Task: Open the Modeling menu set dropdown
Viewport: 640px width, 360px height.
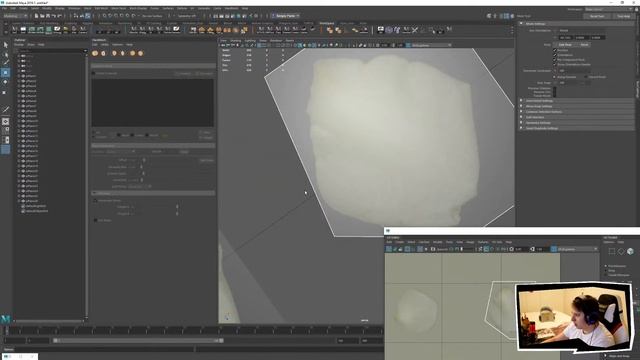Action: click(x=16, y=16)
